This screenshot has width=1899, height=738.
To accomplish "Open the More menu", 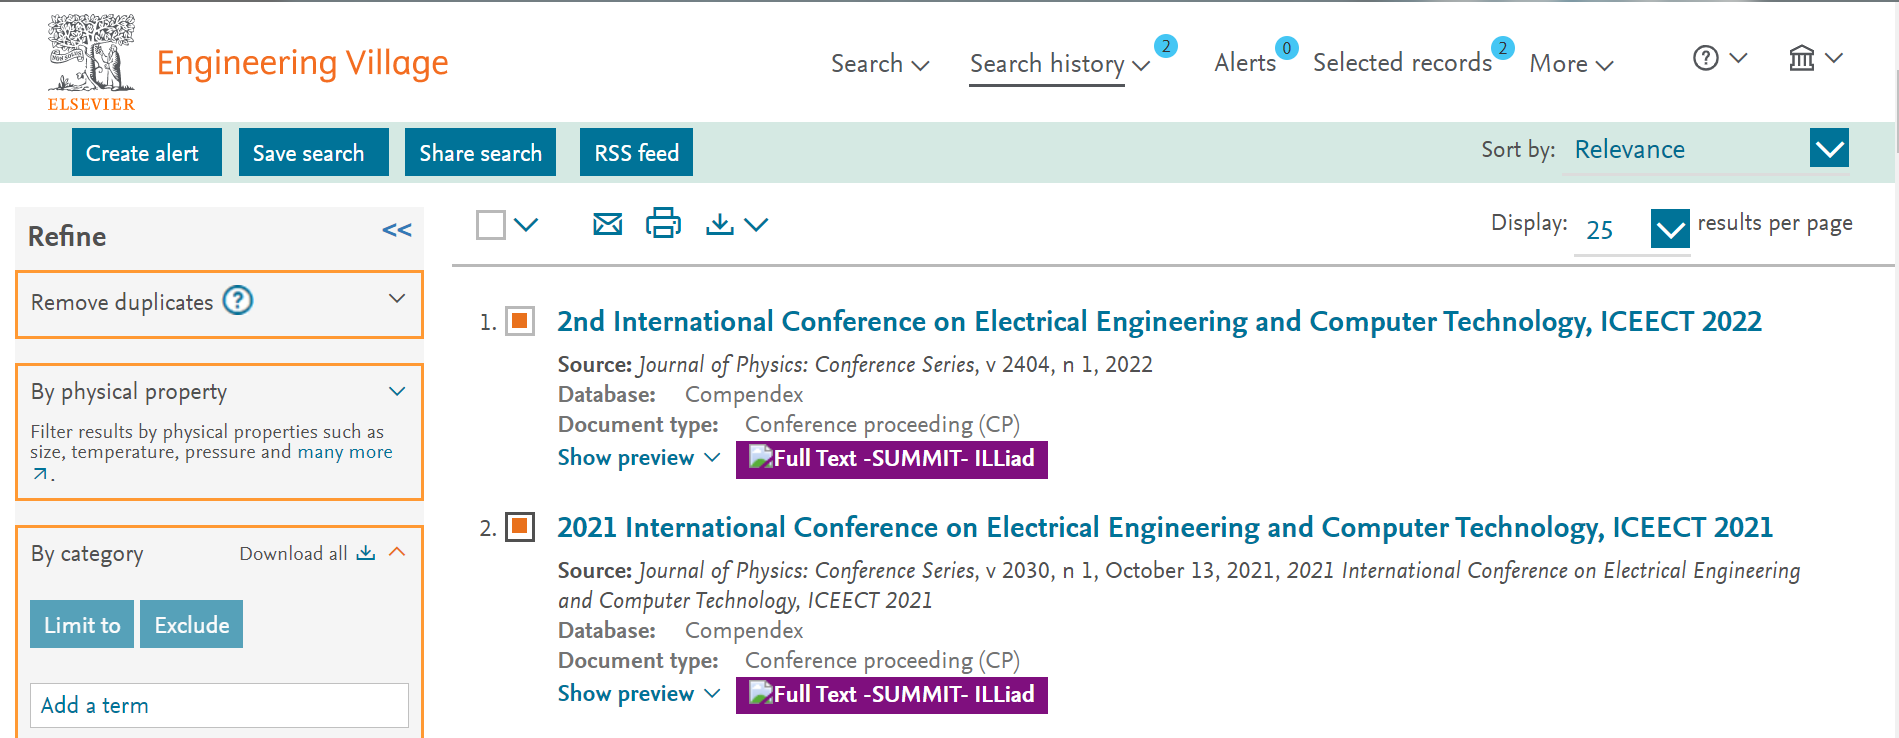I will [x=1571, y=64].
